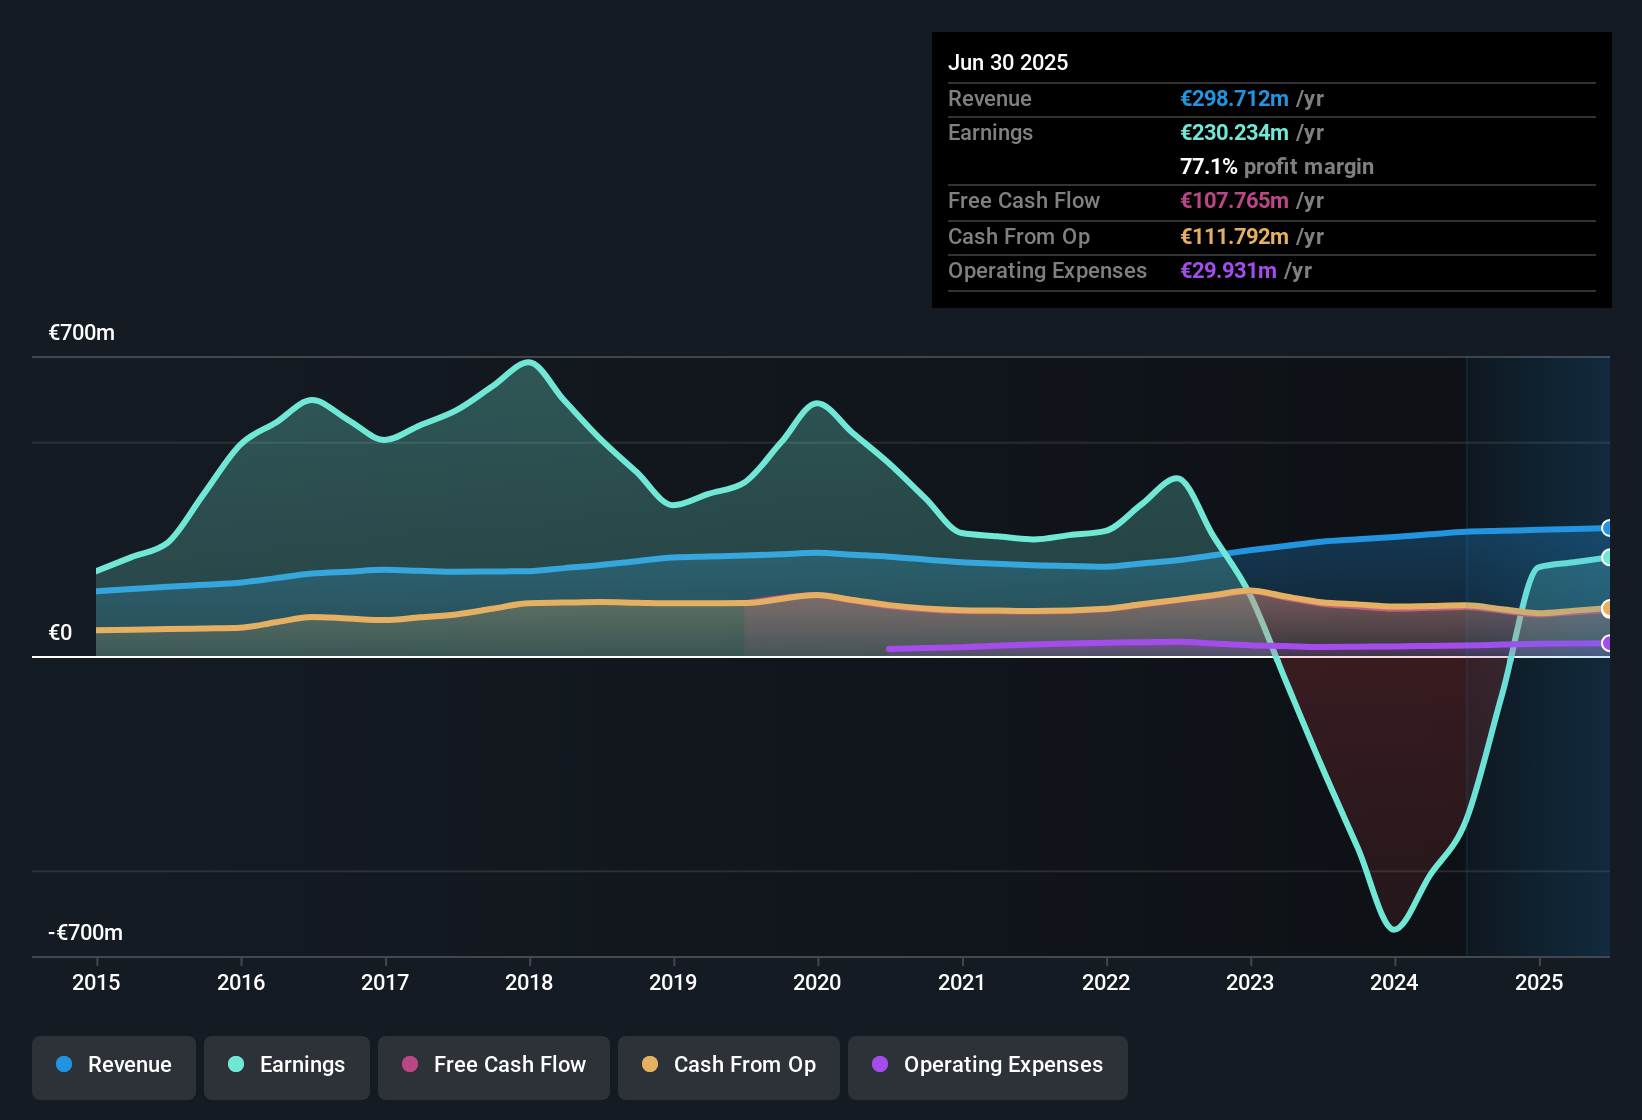
Task: Click the 2020 x-axis year label
Action: coord(817,983)
